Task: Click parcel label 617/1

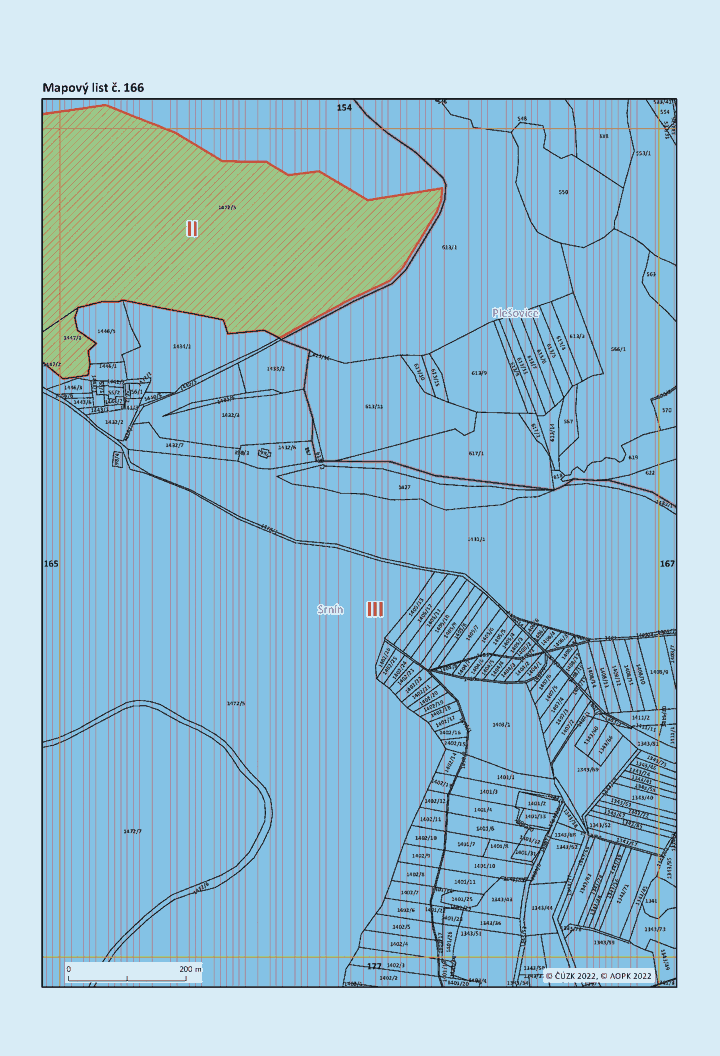Action: 476,453
